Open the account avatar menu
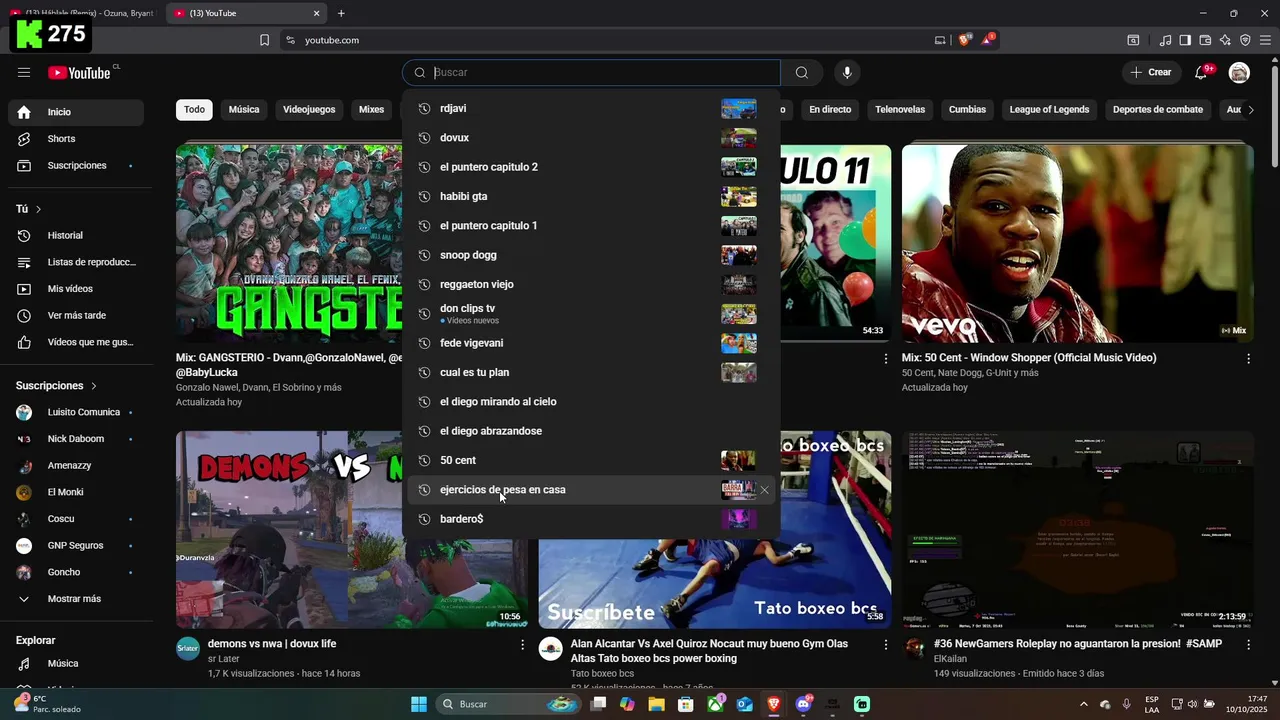Image resolution: width=1280 pixels, height=720 pixels. 1239,72
